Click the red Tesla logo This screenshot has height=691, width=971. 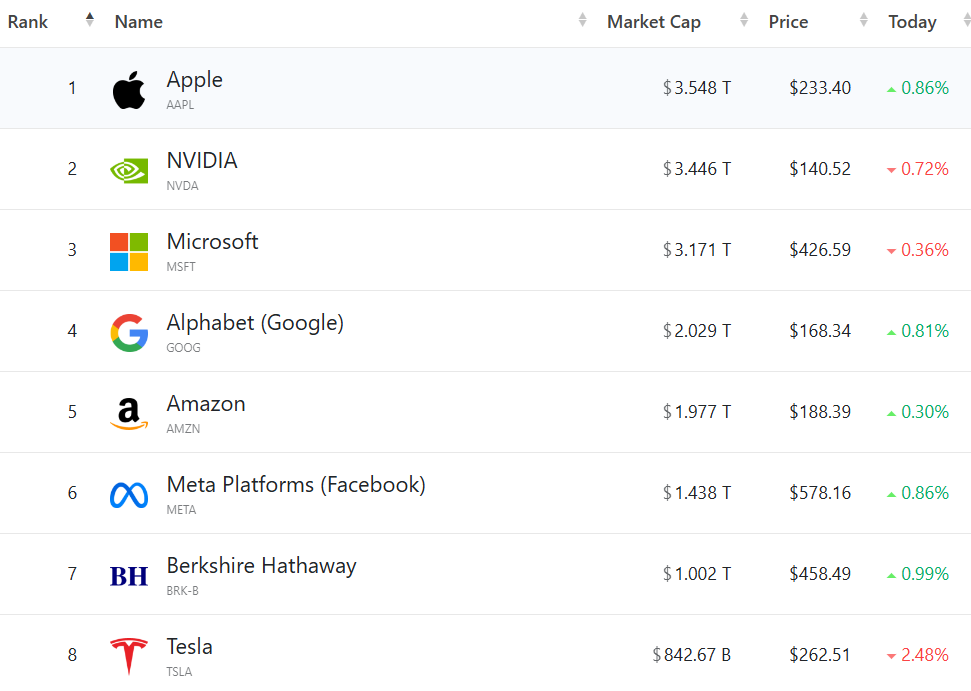[129, 656]
